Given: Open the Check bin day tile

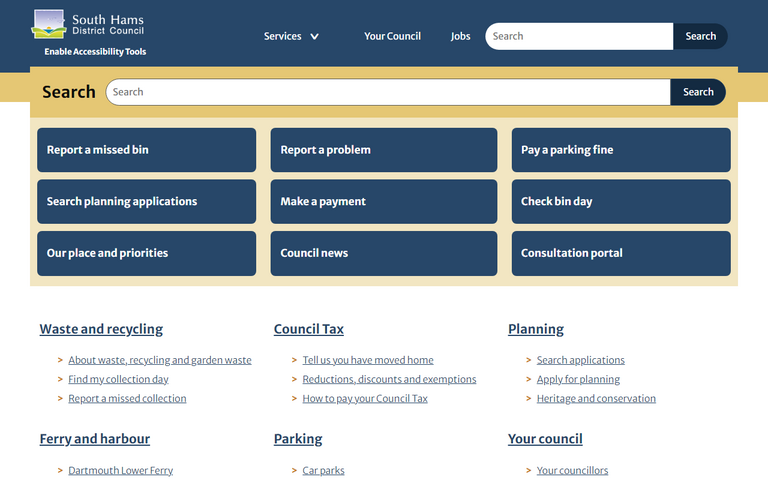Looking at the screenshot, I should point(620,201).
